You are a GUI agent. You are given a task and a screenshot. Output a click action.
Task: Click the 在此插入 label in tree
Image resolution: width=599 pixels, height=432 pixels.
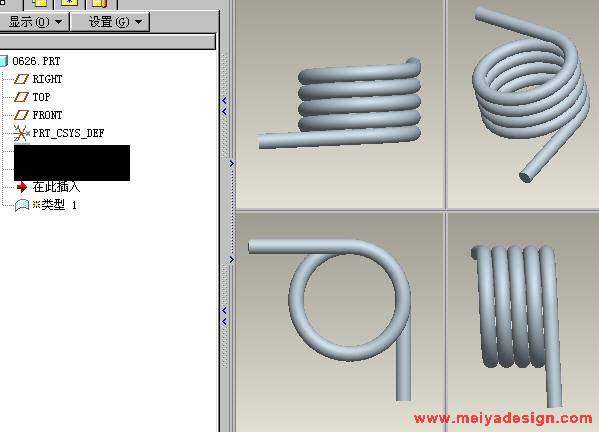[56, 187]
